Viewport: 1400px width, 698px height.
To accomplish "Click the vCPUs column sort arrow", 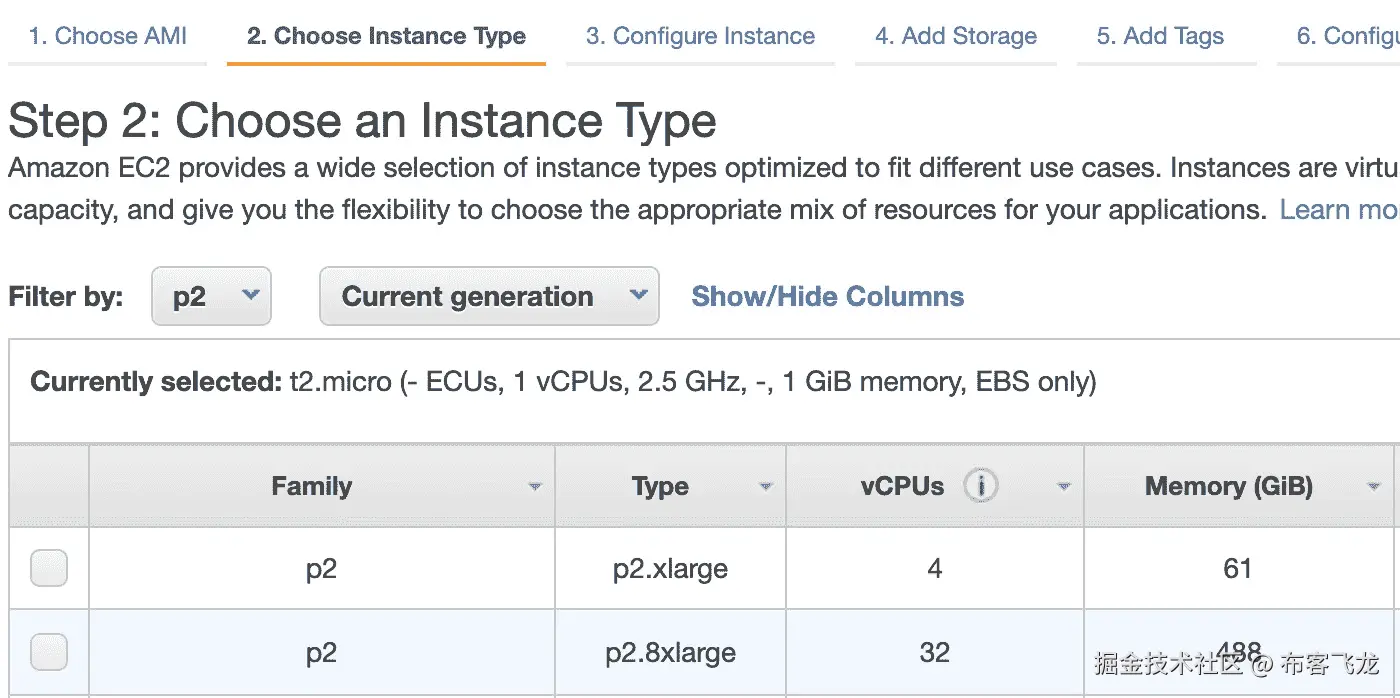I will (1064, 487).
